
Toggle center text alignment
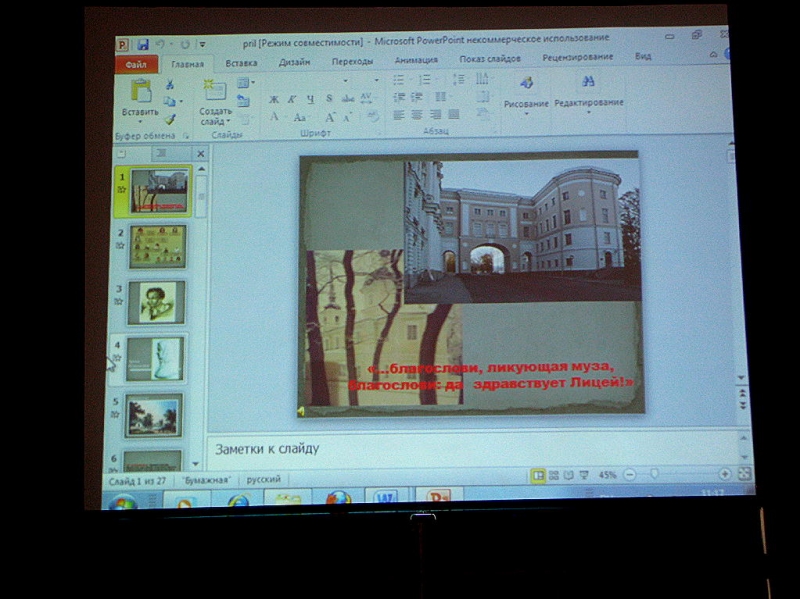coord(417,115)
